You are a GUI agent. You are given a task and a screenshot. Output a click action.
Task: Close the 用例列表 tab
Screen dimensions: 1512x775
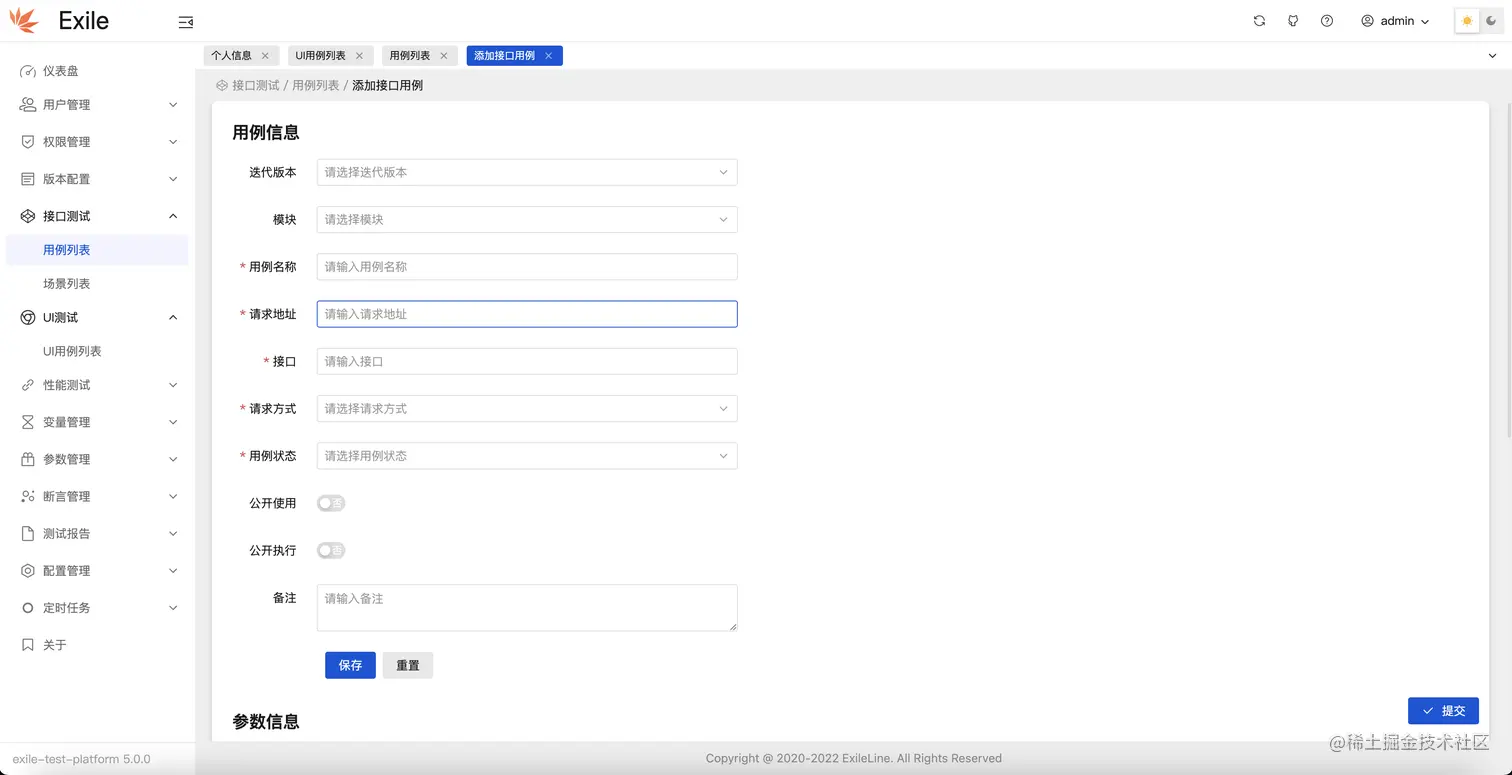[x=443, y=56]
